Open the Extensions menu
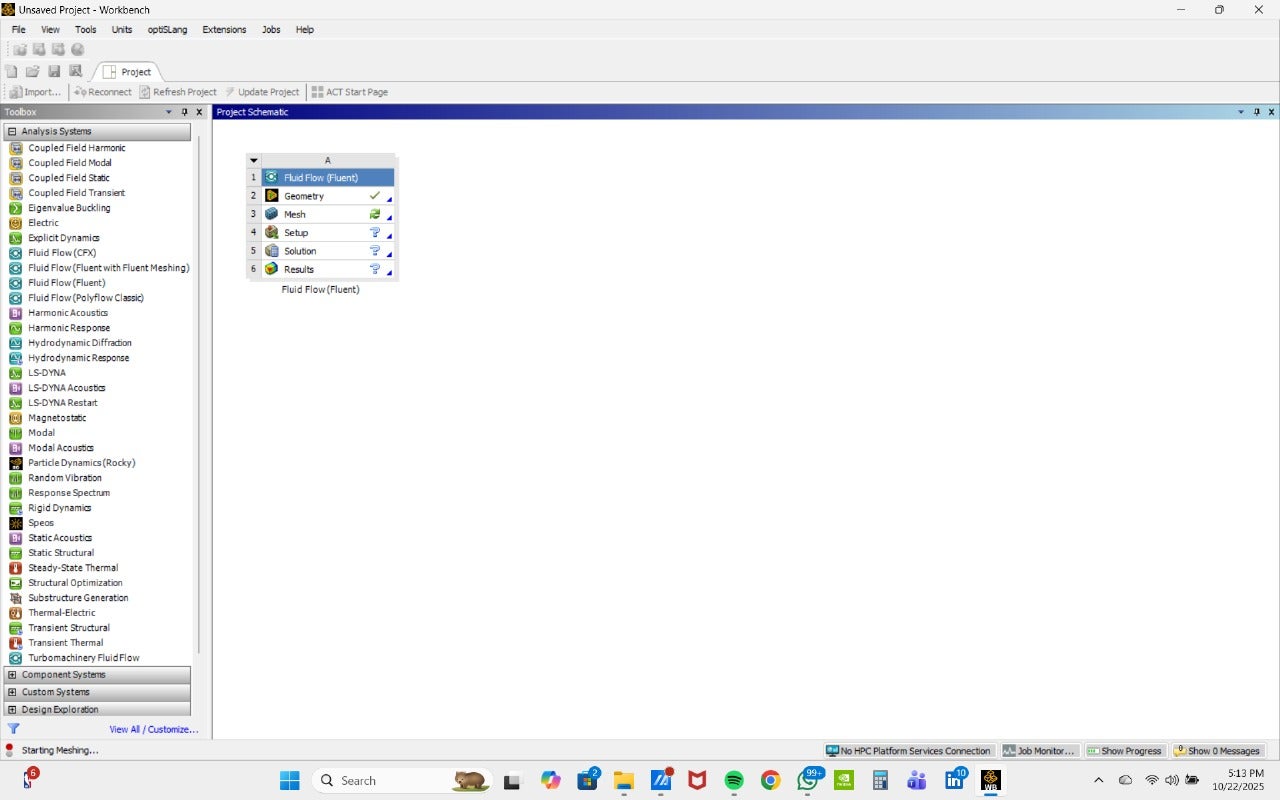 [x=224, y=30]
